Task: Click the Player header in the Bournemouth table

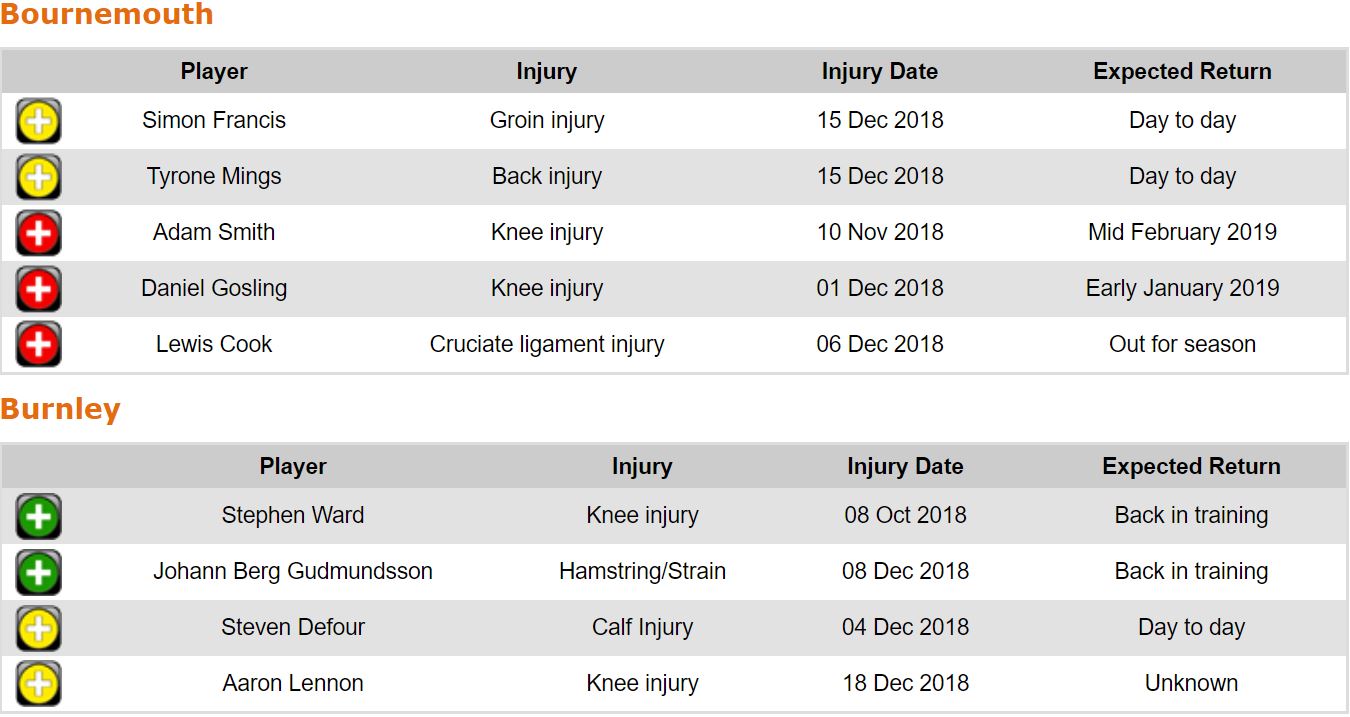Action: click(x=214, y=72)
